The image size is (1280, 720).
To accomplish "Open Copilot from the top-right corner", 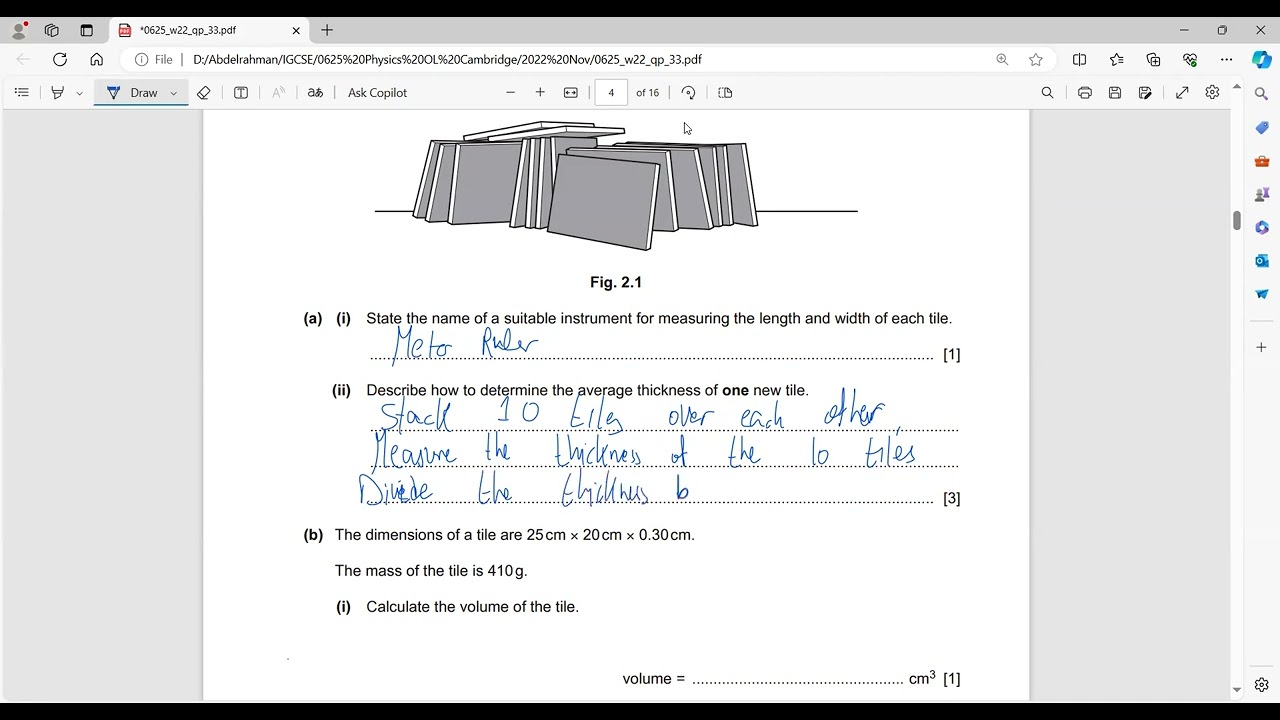I will tap(1261, 59).
